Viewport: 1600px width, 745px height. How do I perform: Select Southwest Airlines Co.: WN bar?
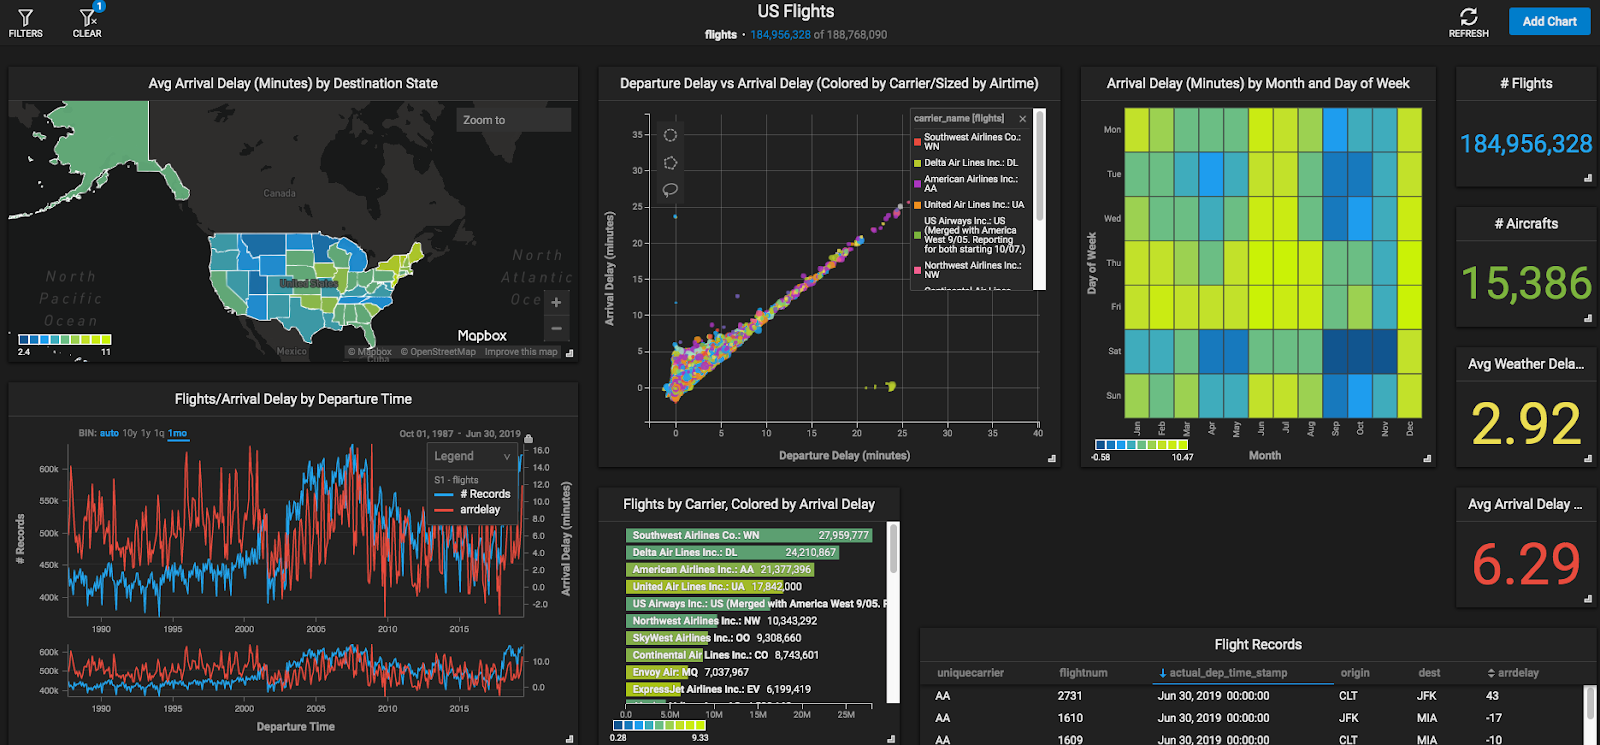tap(749, 536)
